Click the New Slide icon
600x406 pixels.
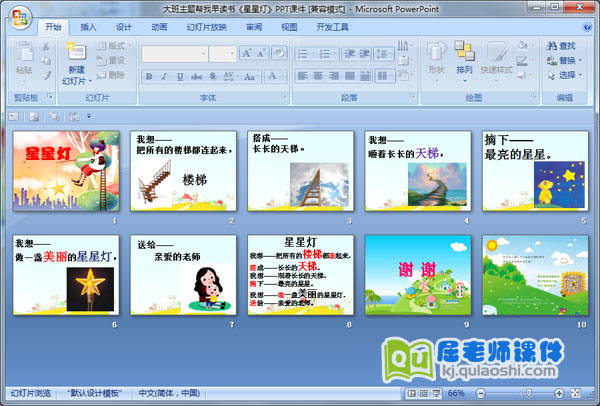click(77, 51)
